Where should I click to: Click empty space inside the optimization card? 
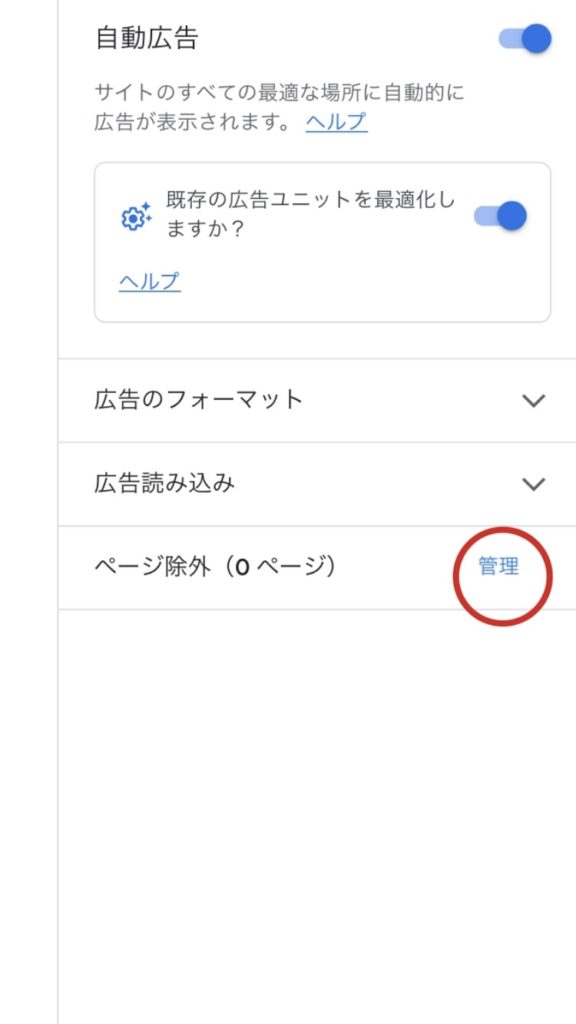[366, 287]
